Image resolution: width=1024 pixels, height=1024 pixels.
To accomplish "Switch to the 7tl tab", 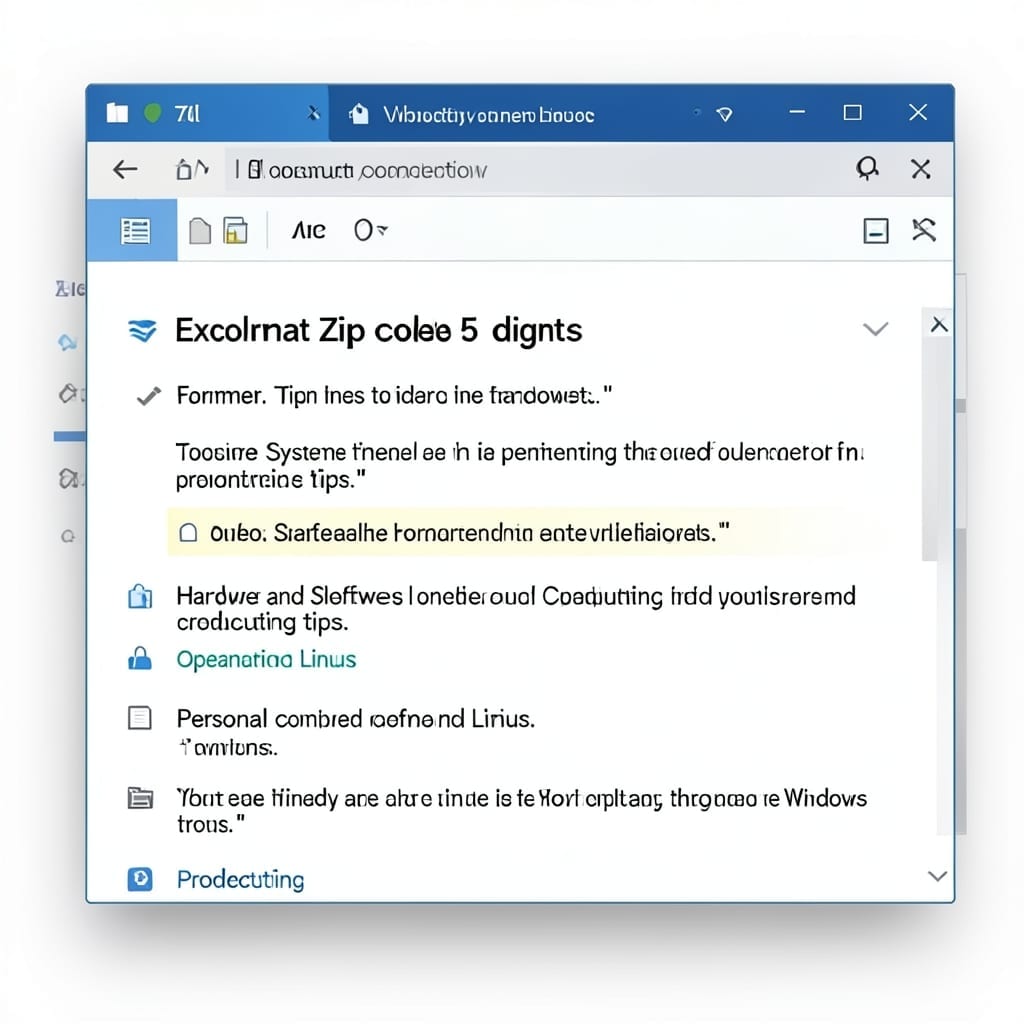I will [208, 113].
